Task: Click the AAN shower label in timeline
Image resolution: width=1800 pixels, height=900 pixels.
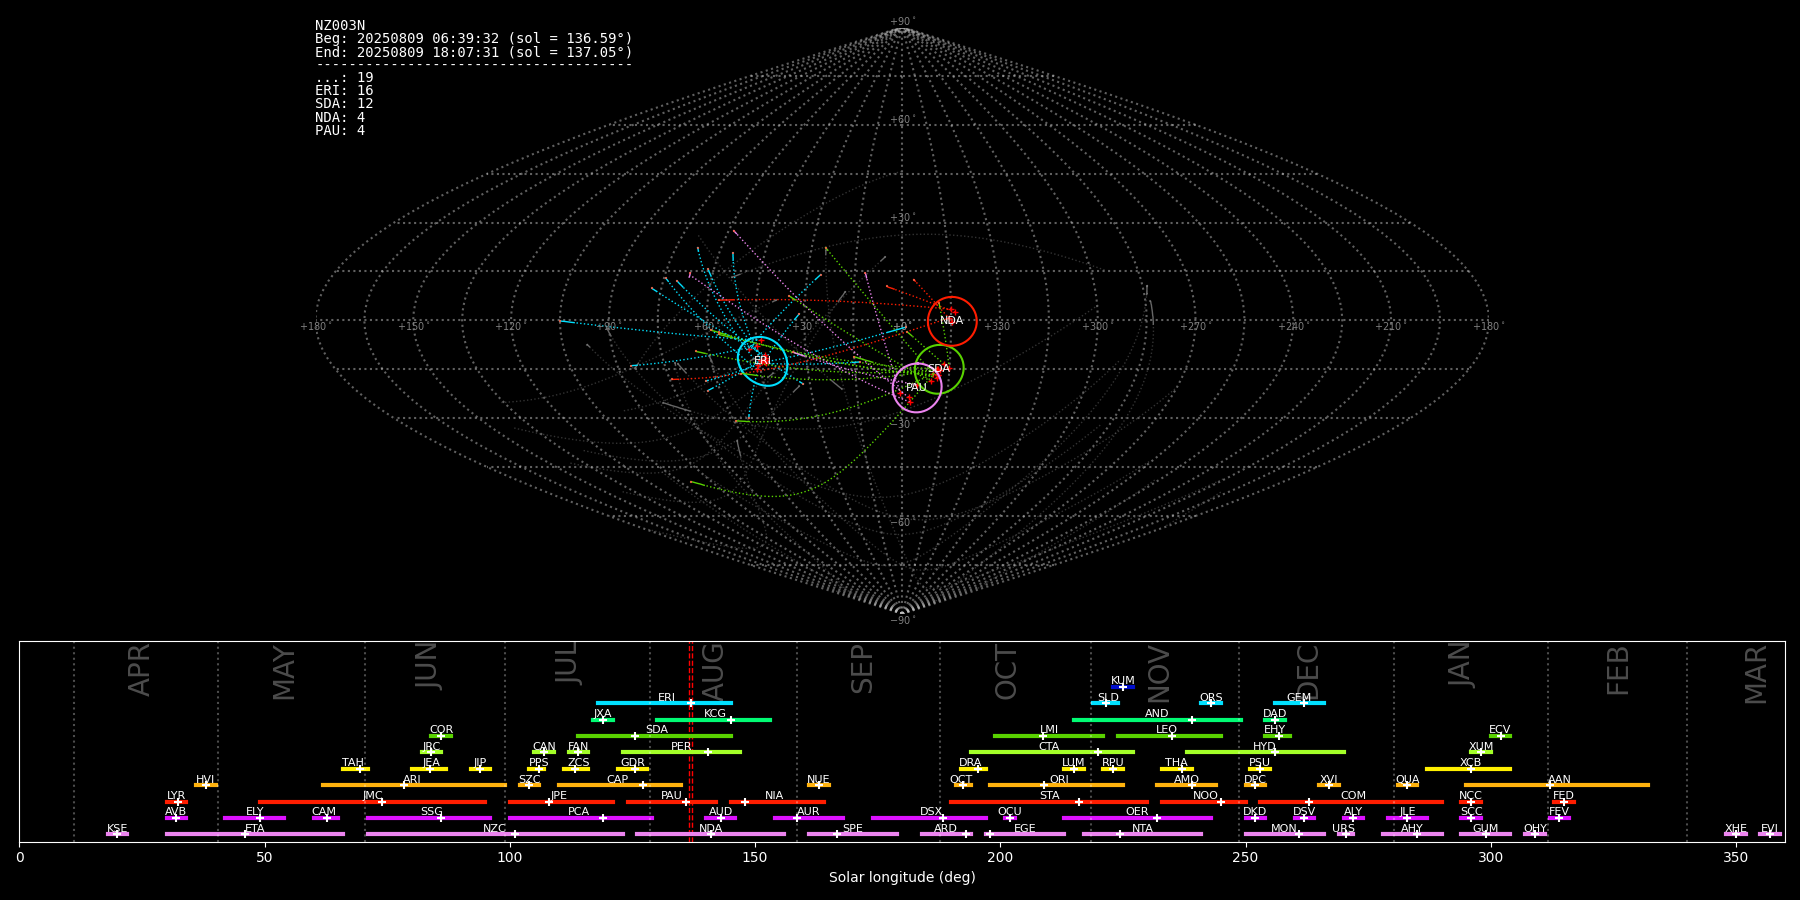Action: click(1560, 780)
